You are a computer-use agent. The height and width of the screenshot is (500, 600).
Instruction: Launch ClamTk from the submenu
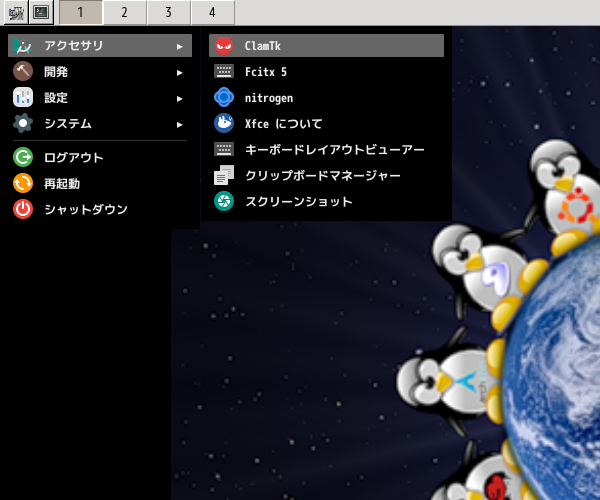[x=326, y=46]
